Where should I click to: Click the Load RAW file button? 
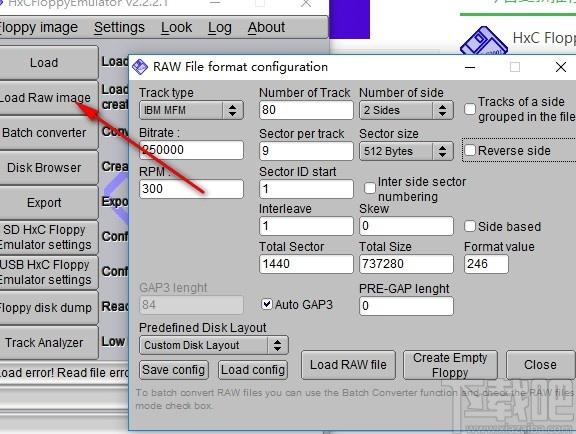[348, 365]
